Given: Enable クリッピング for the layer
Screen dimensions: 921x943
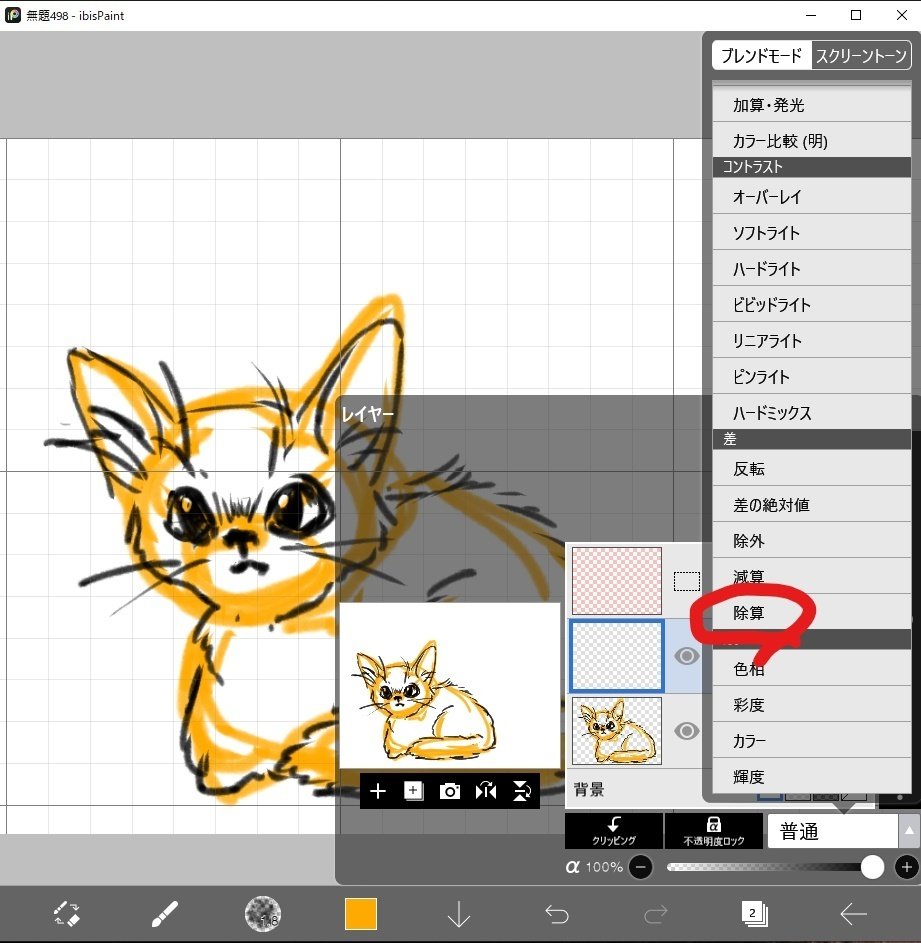Looking at the screenshot, I should 614,831.
